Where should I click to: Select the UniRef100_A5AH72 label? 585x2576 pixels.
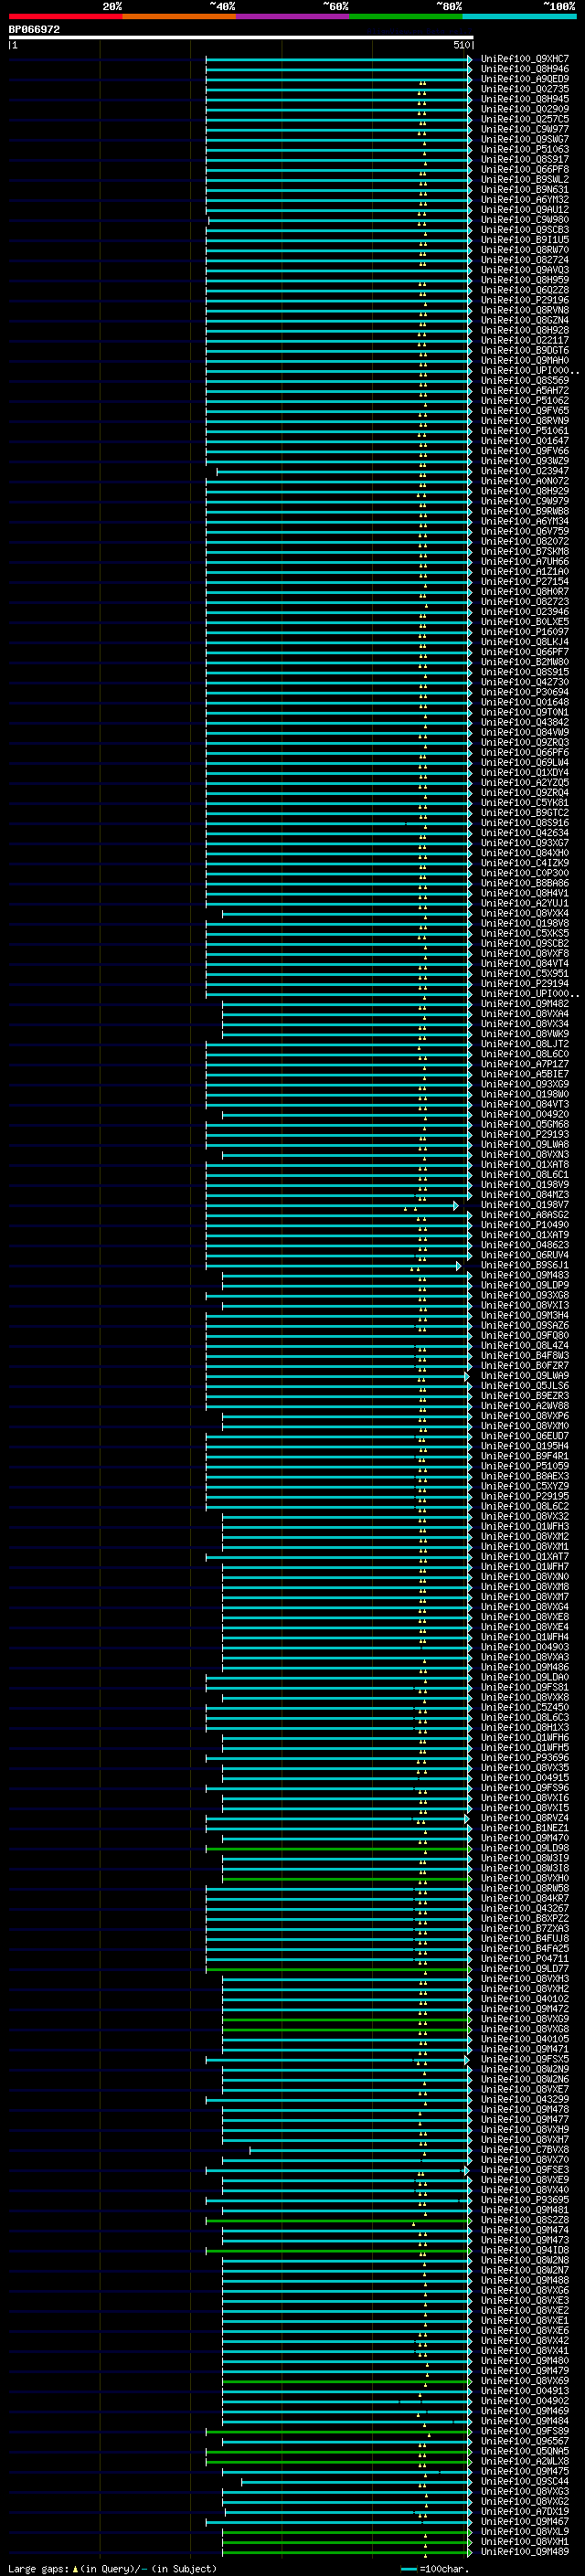click(x=524, y=391)
